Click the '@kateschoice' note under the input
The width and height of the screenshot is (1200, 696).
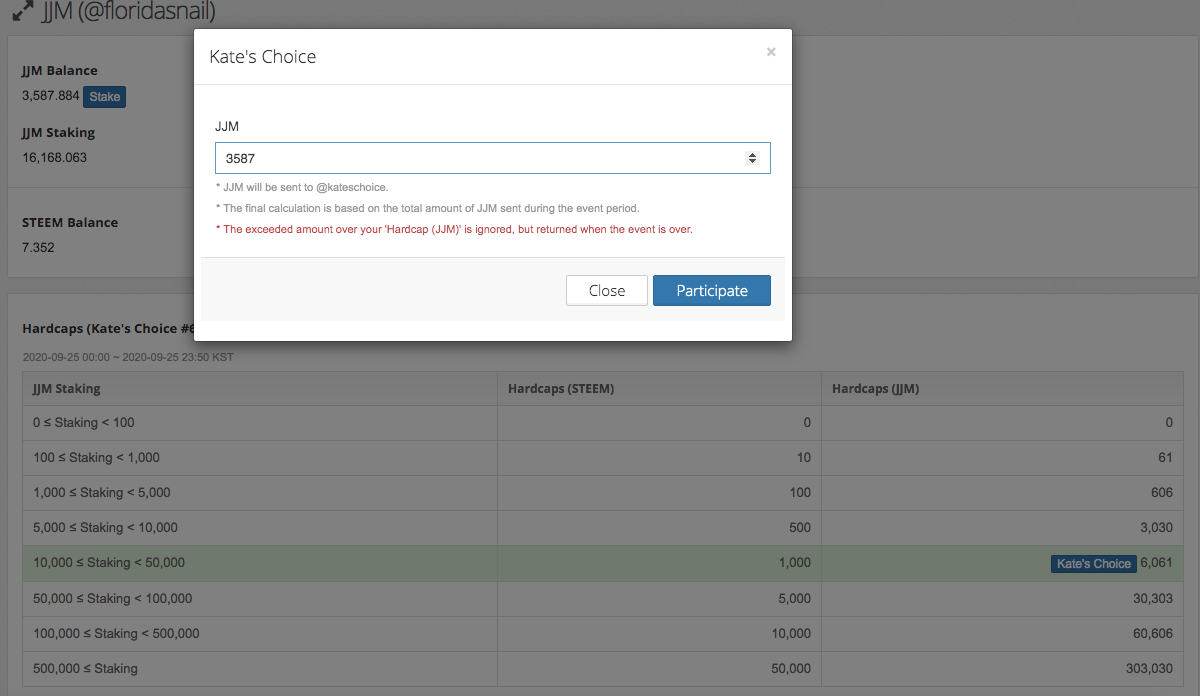(x=301, y=187)
